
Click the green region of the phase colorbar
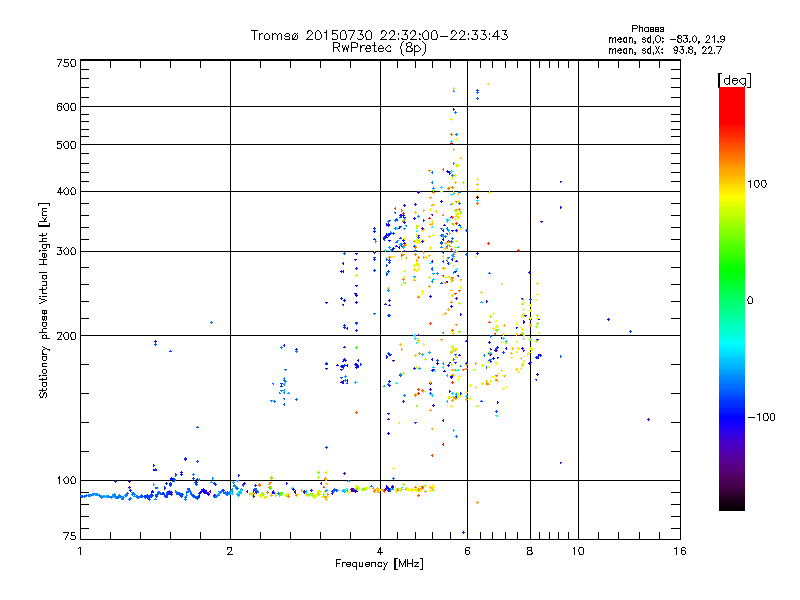click(x=732, y=270)
